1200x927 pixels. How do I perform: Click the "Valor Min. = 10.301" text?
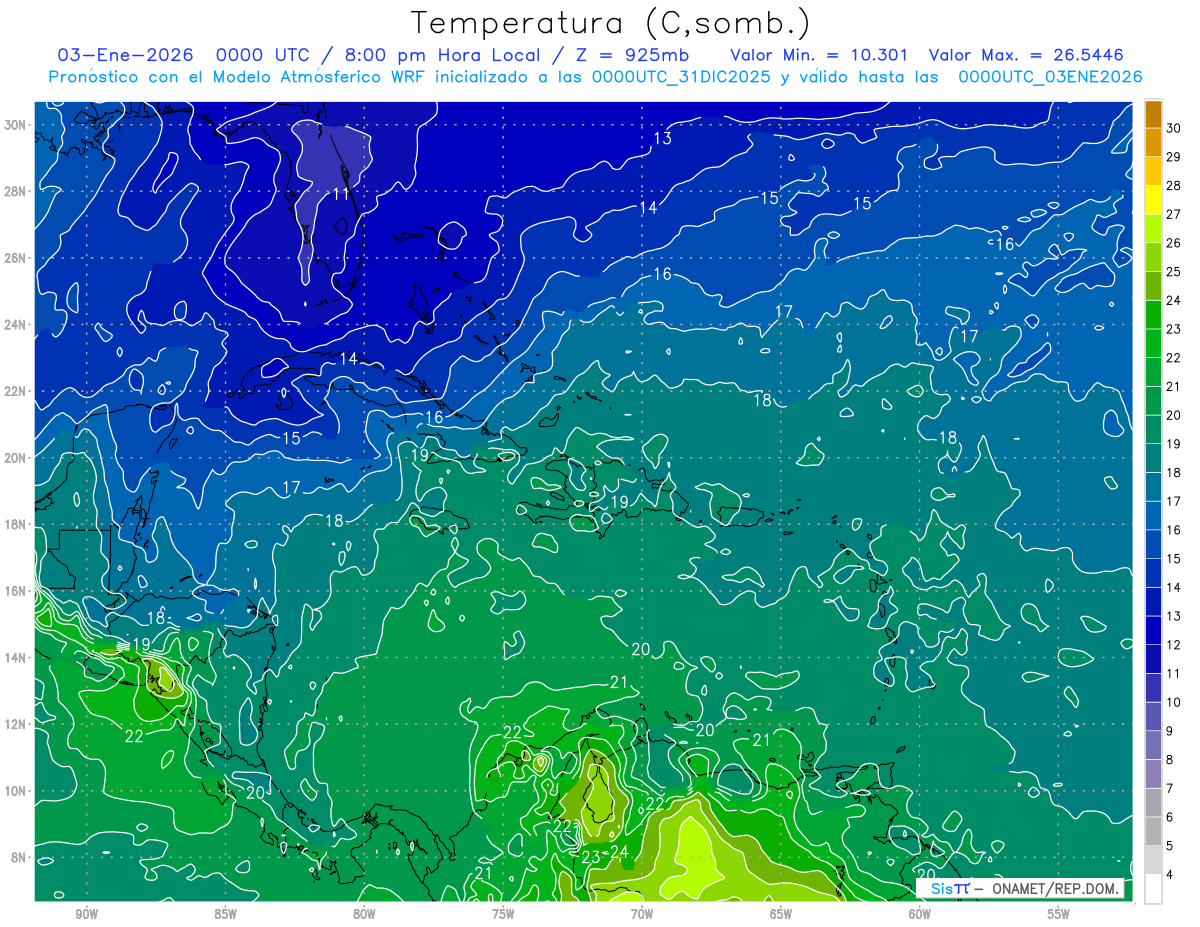click(821, 55)
